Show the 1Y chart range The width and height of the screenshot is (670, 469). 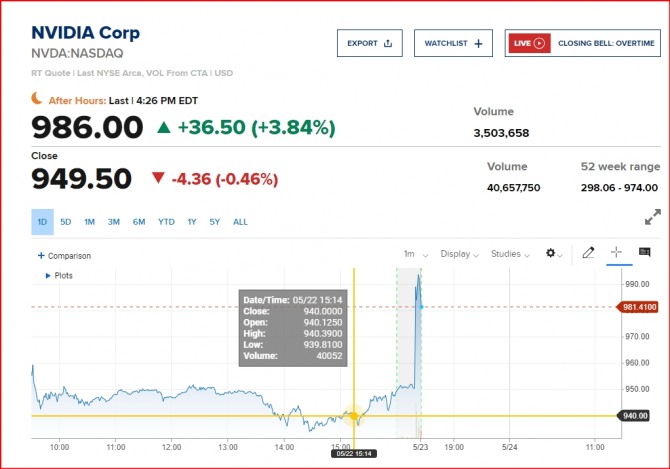point(191,222)
